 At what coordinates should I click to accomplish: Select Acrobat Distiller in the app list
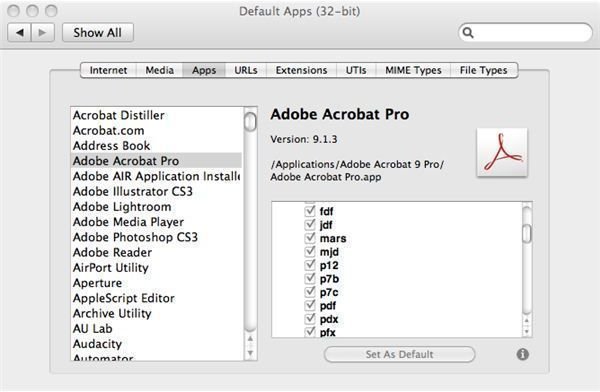pyautogui.click(x=157, y=115)
